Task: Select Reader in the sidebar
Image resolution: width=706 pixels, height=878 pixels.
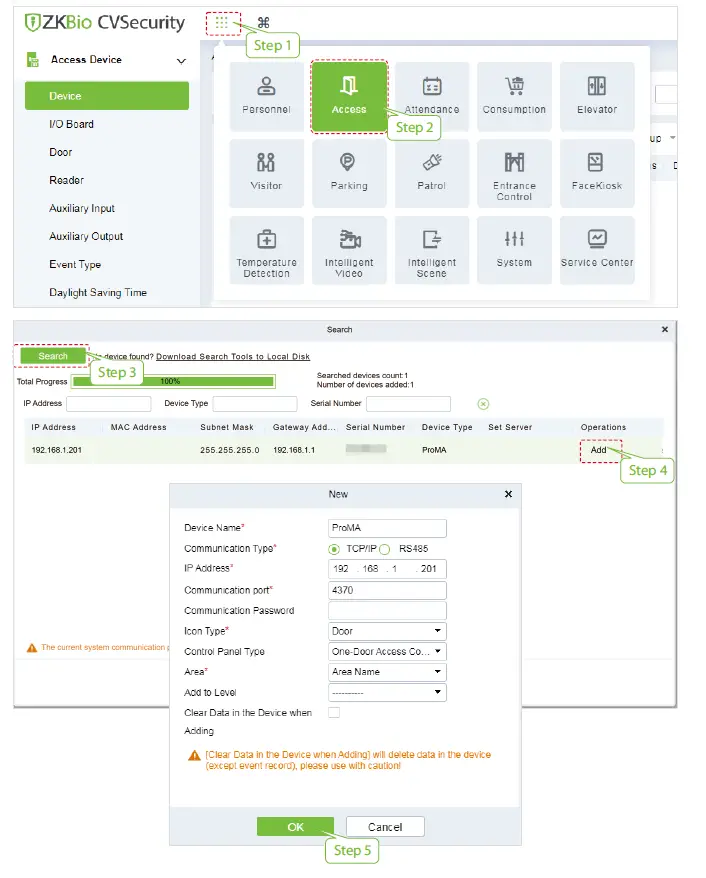Action: [x=66, y=180]
